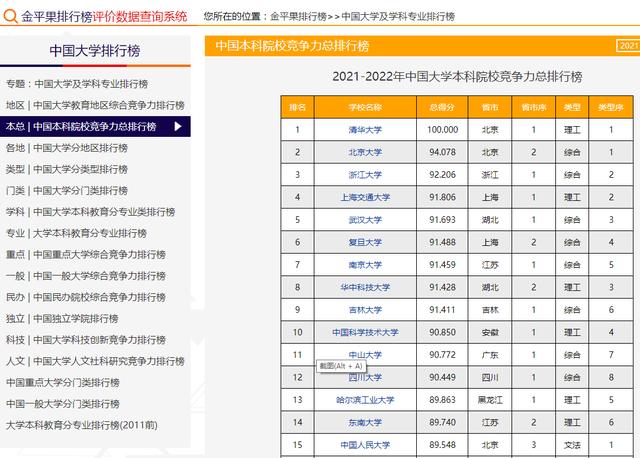The image size is (640, 458).
Task: Open the 上海交通大学 link
Action: click(365, 197)
